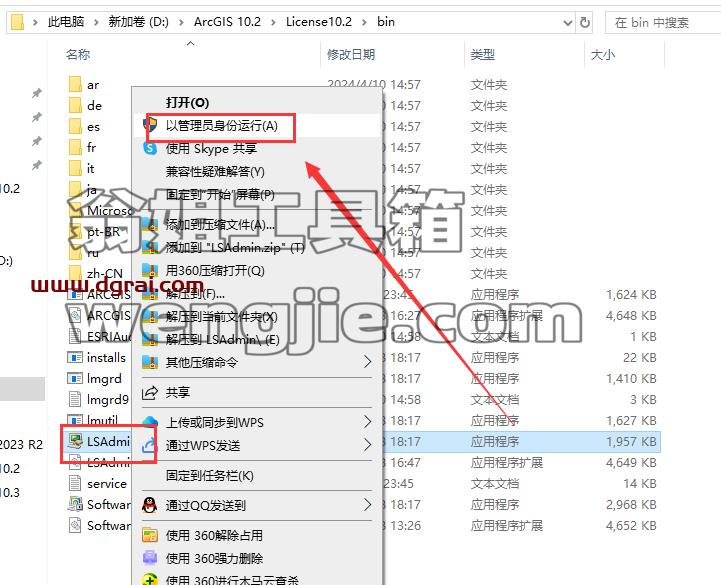721x585 pixels.
Task: Choose 使用 360强力删除
Action: pos(214,558)
